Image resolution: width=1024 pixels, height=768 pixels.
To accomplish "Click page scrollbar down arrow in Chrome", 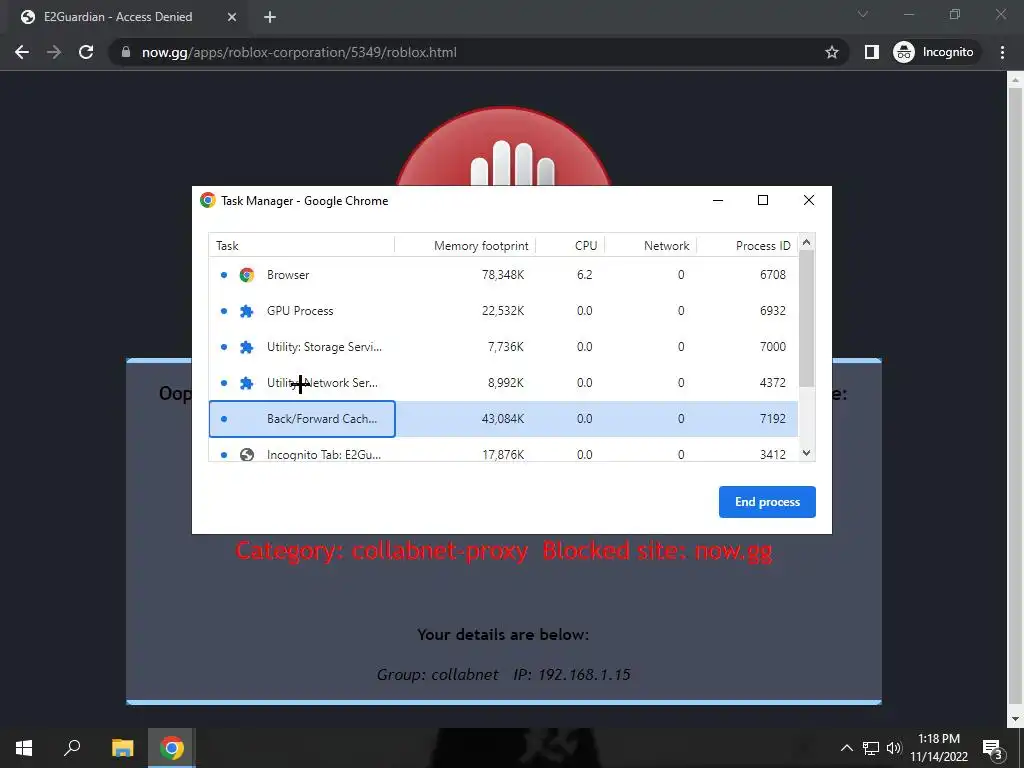I will [1015, 719].
